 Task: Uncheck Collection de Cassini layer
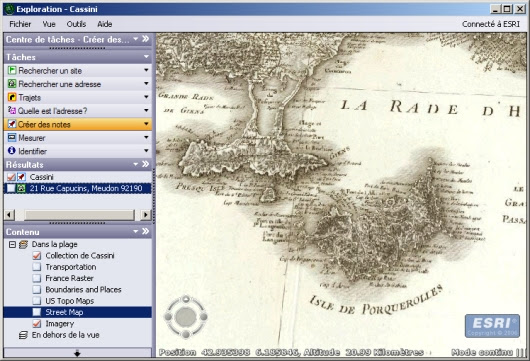click(37, 256)
